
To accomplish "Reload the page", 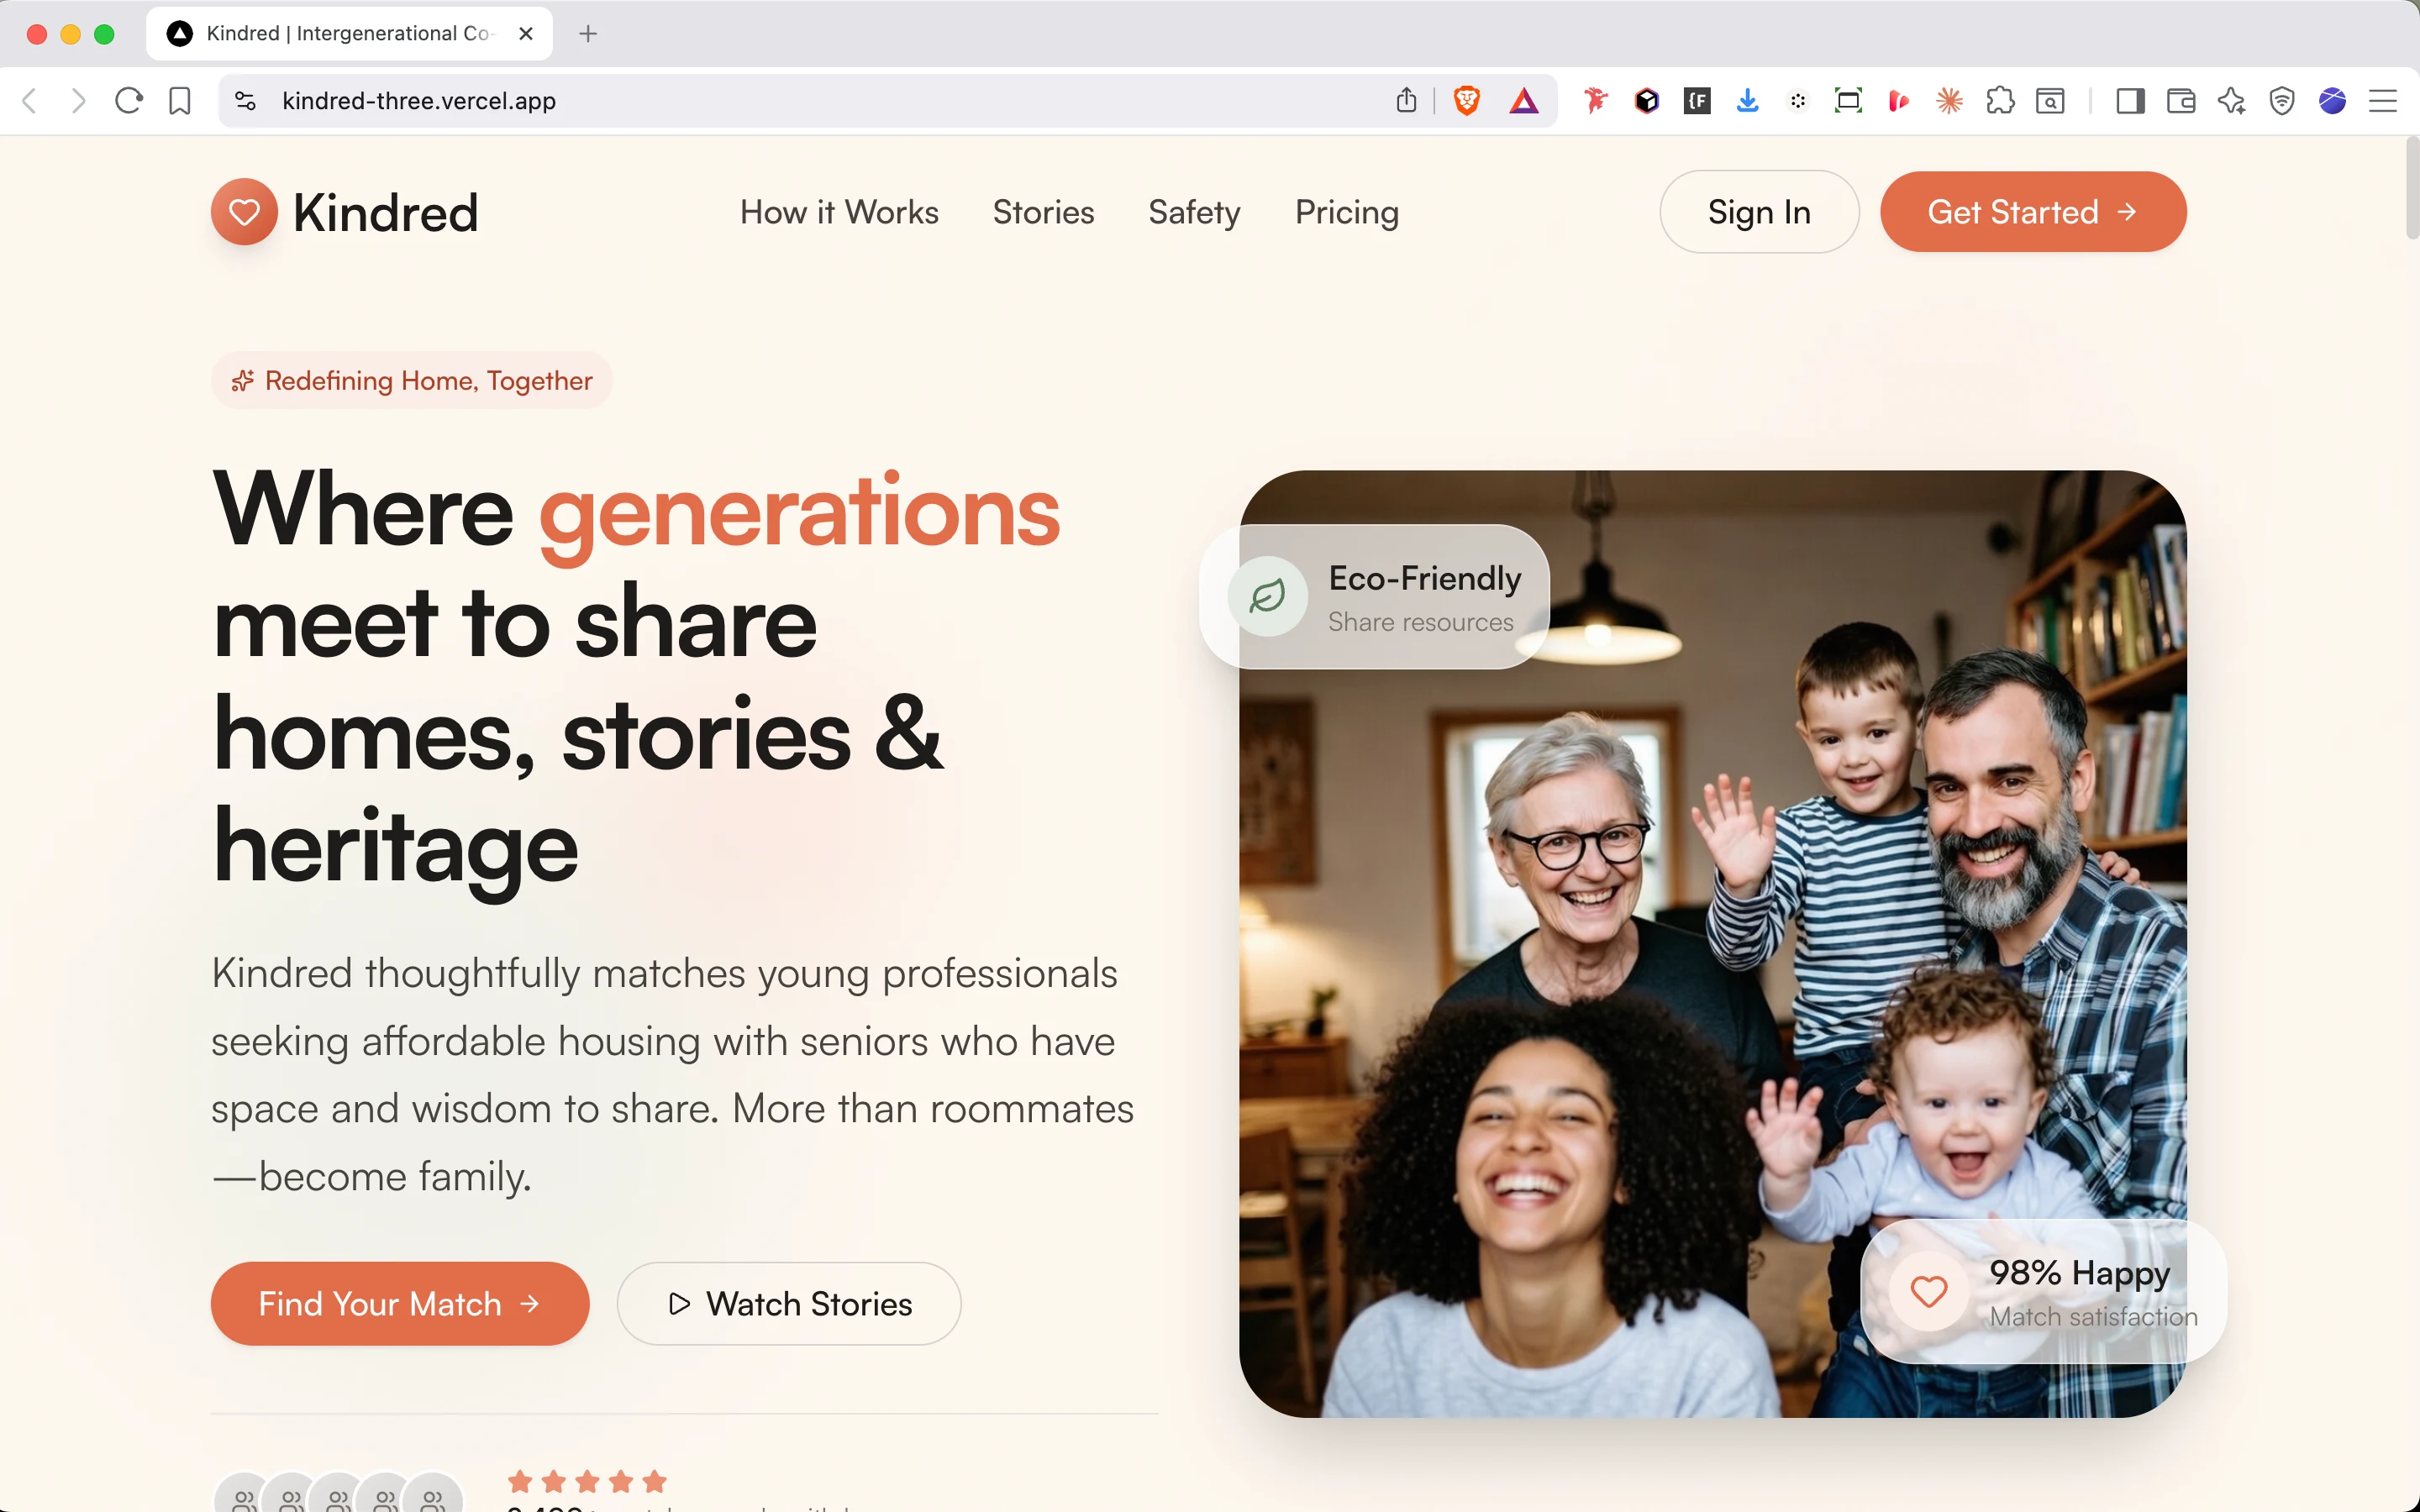I will pyautogui.click(x=129, y=101).
